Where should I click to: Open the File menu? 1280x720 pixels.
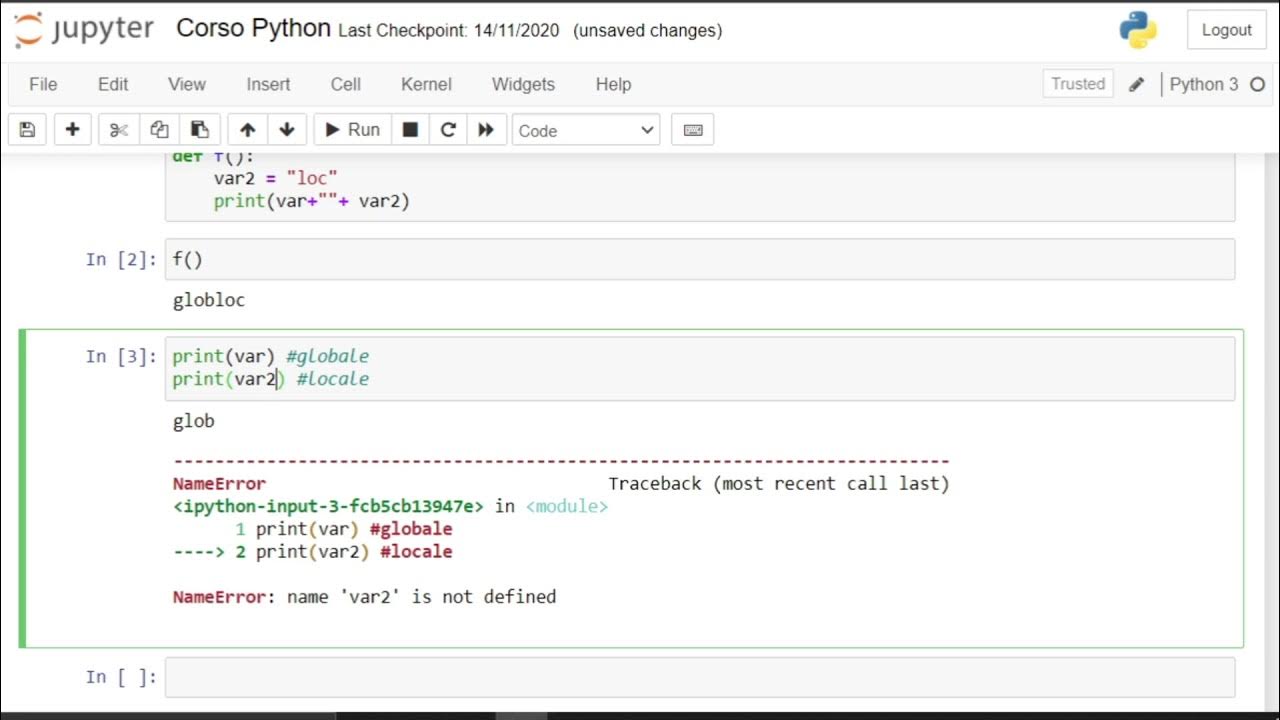pos(43,84)
